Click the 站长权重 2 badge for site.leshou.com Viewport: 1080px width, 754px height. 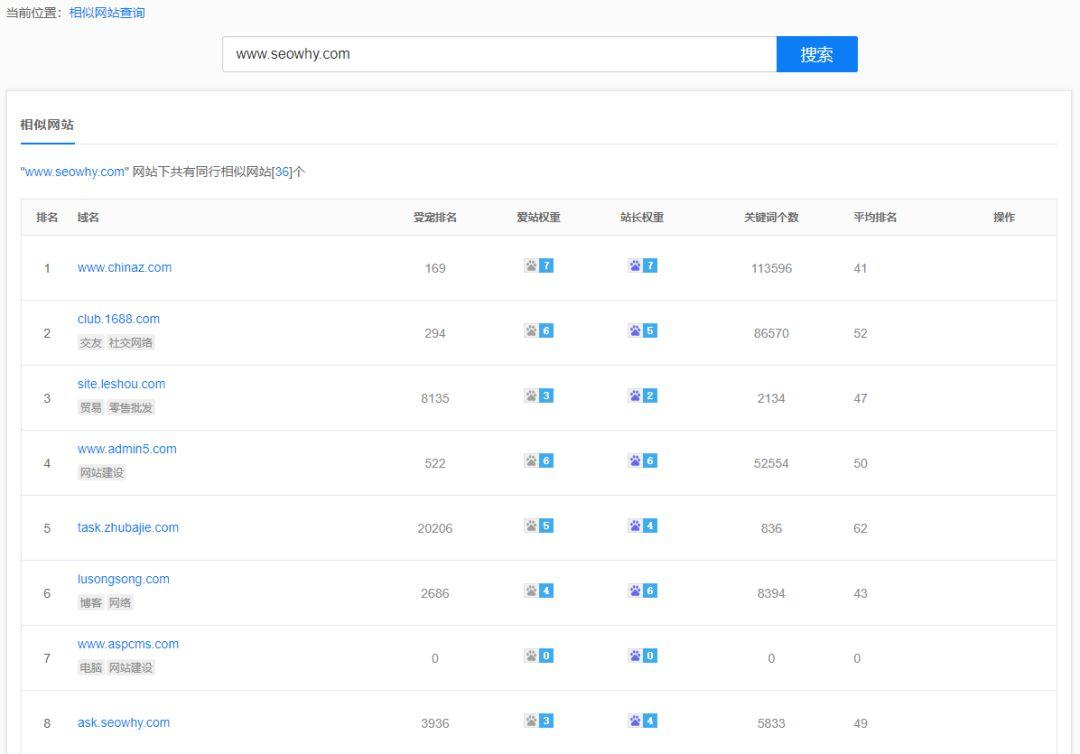[x=643, y=396]
